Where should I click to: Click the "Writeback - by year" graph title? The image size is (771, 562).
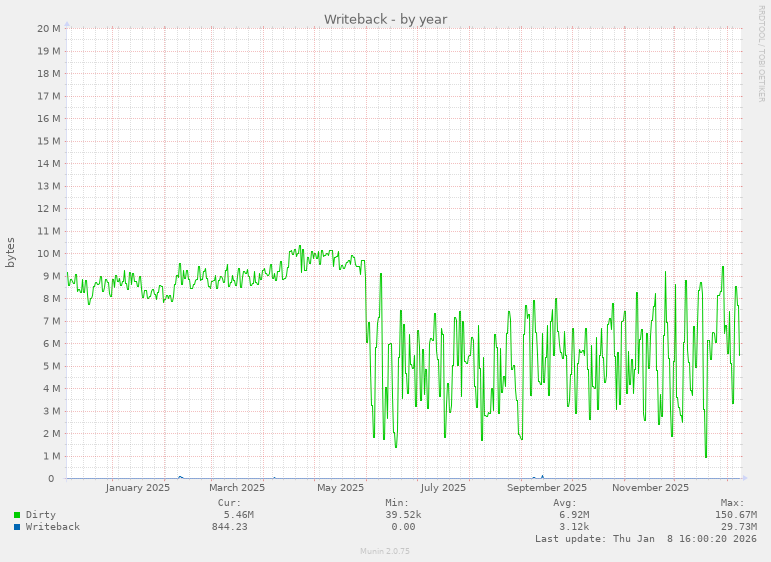point(385,19)
